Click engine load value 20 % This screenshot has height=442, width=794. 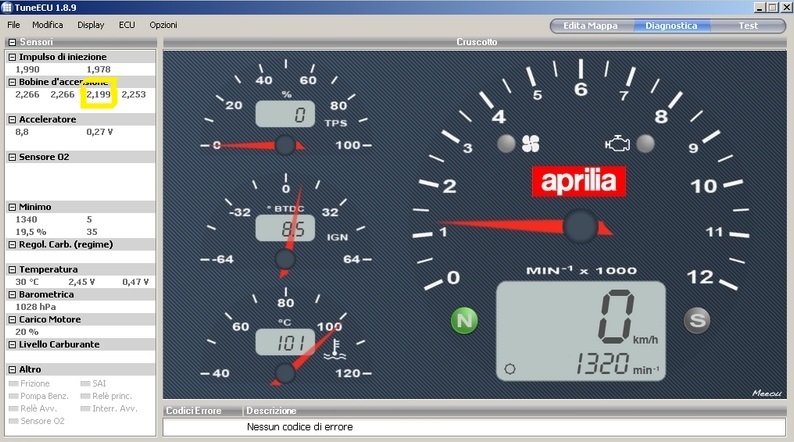pyautogui.click(x=27, y=332)
